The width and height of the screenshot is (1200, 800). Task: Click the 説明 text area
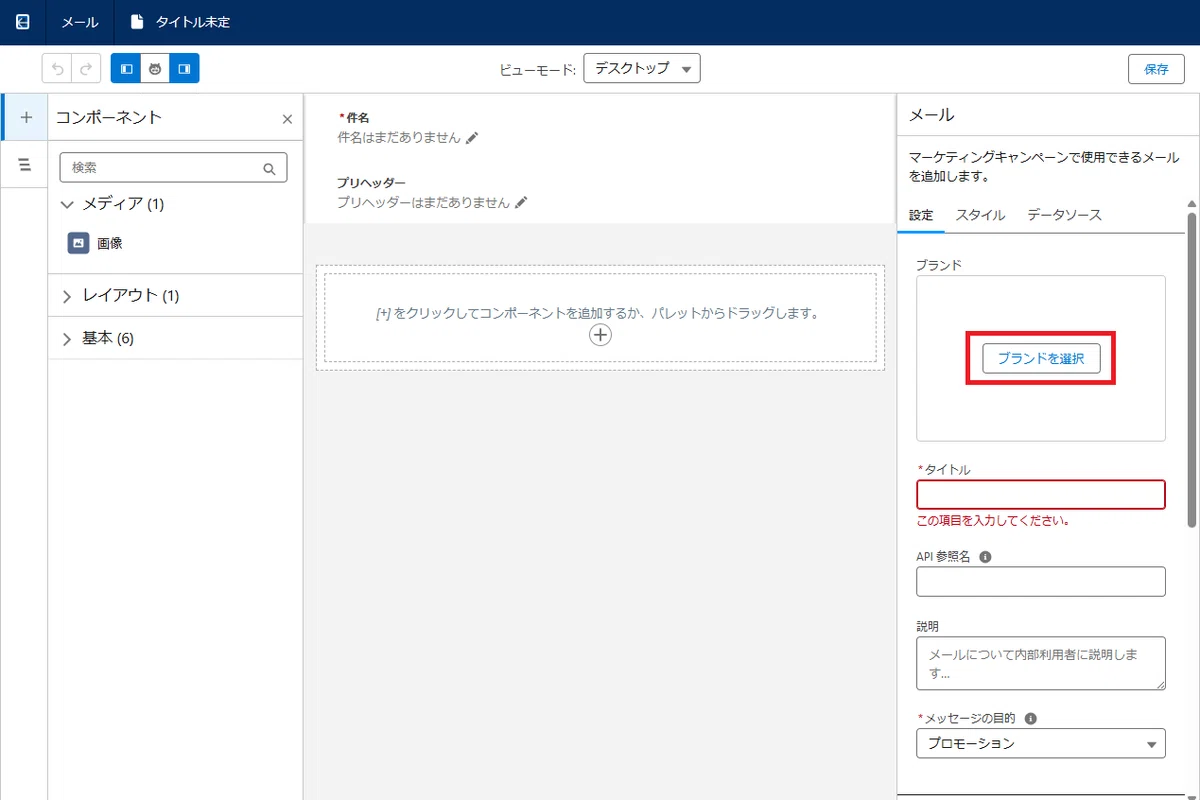[x=1041, y=663]
